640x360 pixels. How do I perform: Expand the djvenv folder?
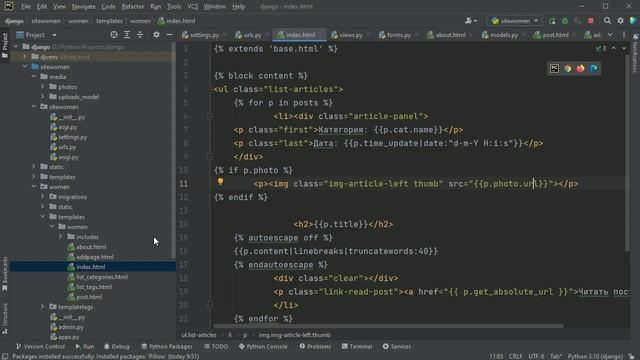click(x=25, y=57)
